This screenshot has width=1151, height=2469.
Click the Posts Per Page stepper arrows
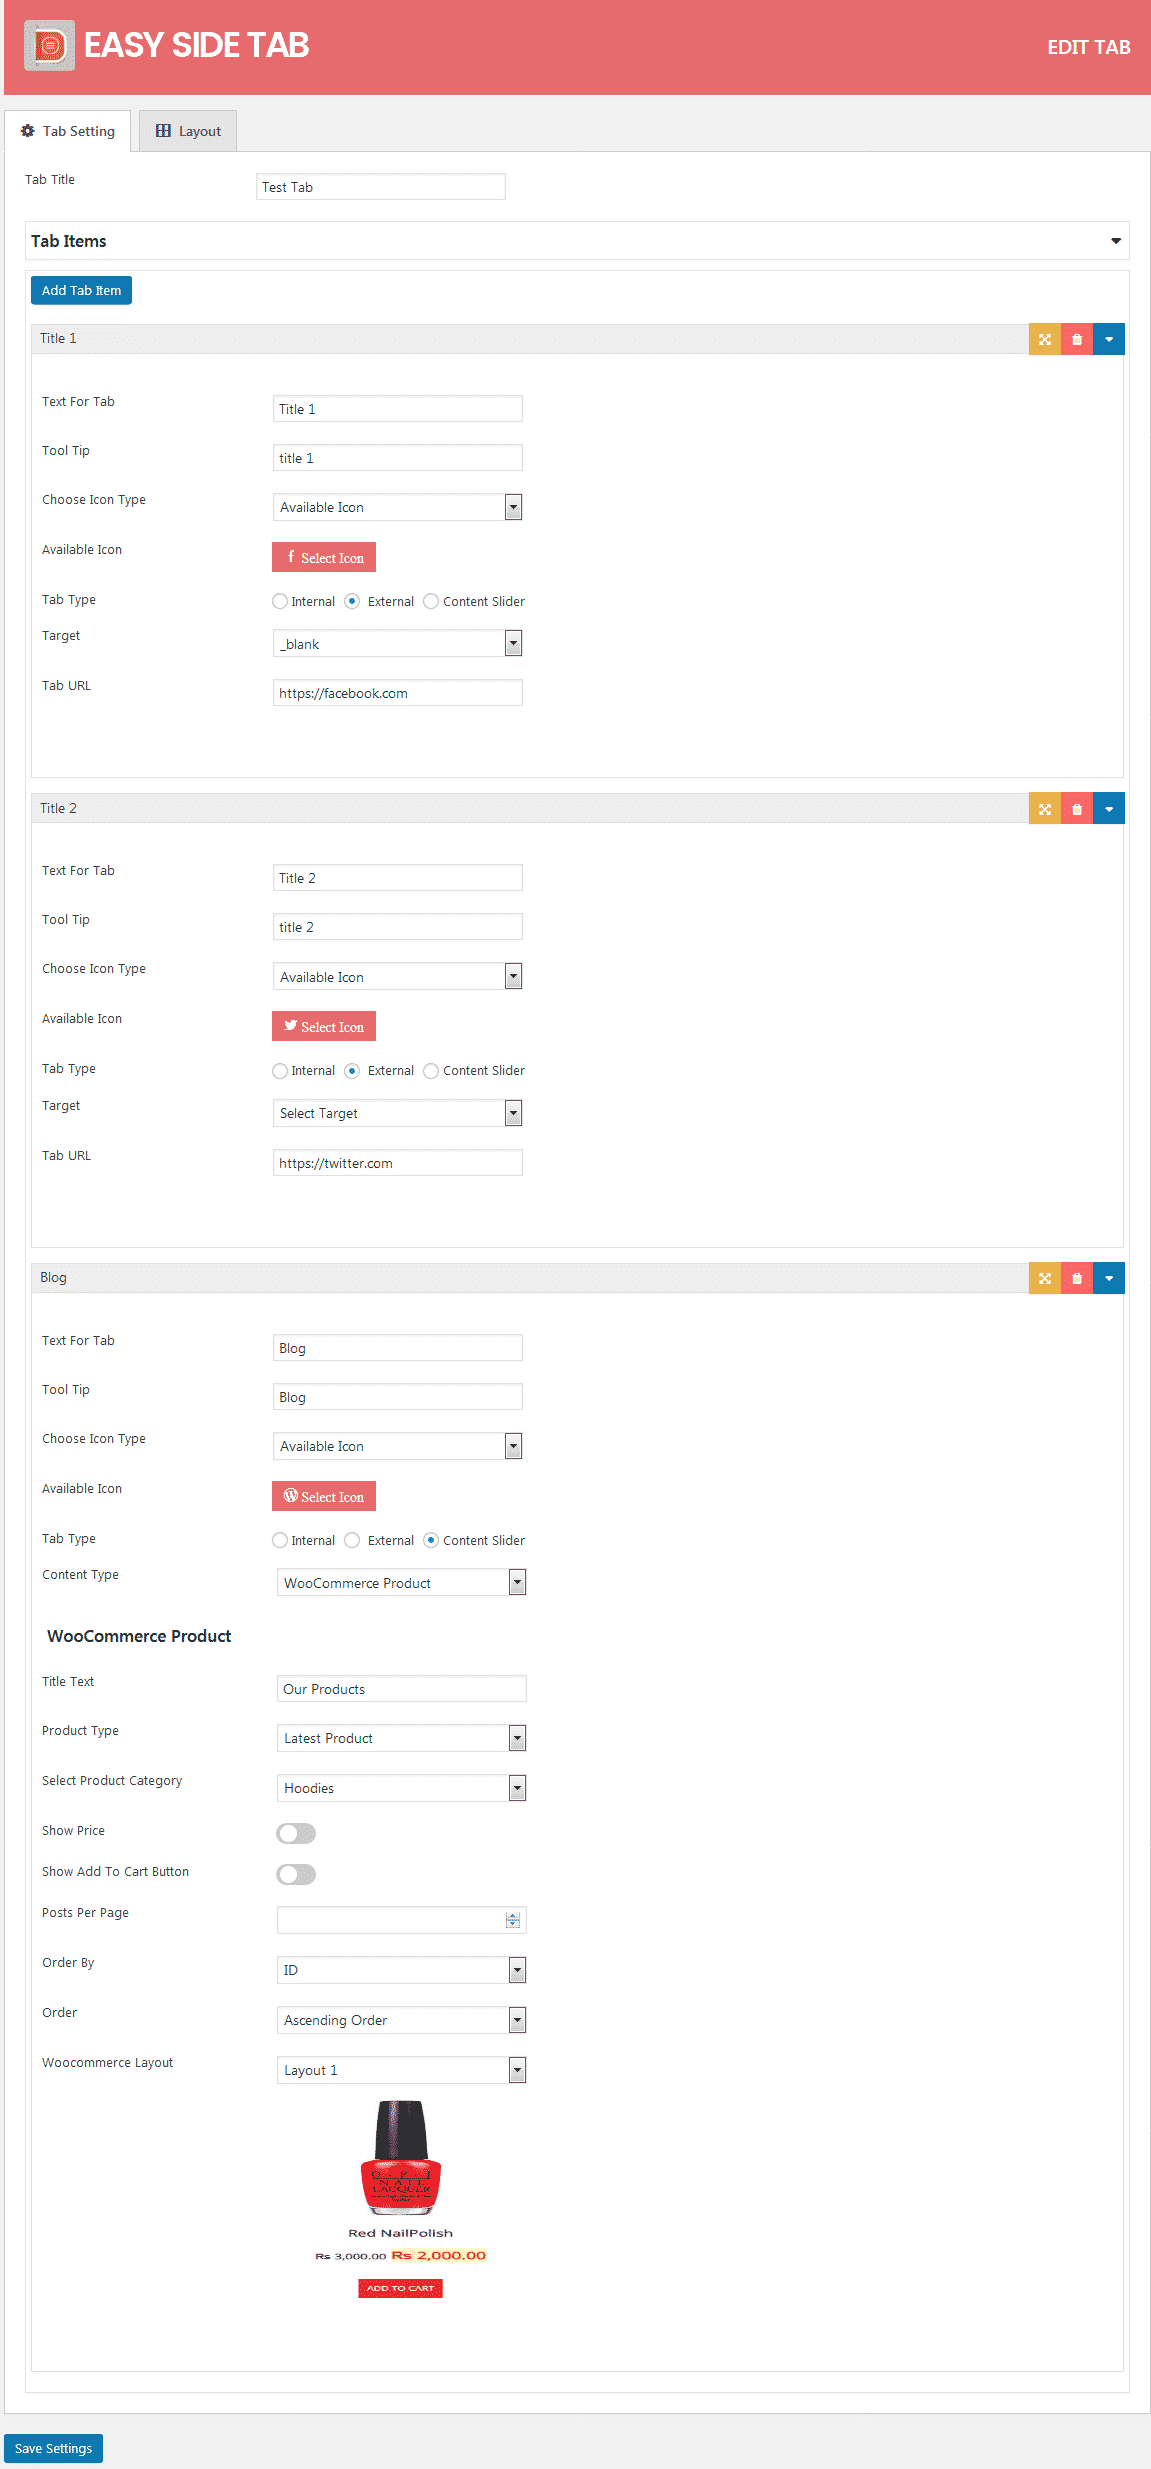coord(513,1920)
